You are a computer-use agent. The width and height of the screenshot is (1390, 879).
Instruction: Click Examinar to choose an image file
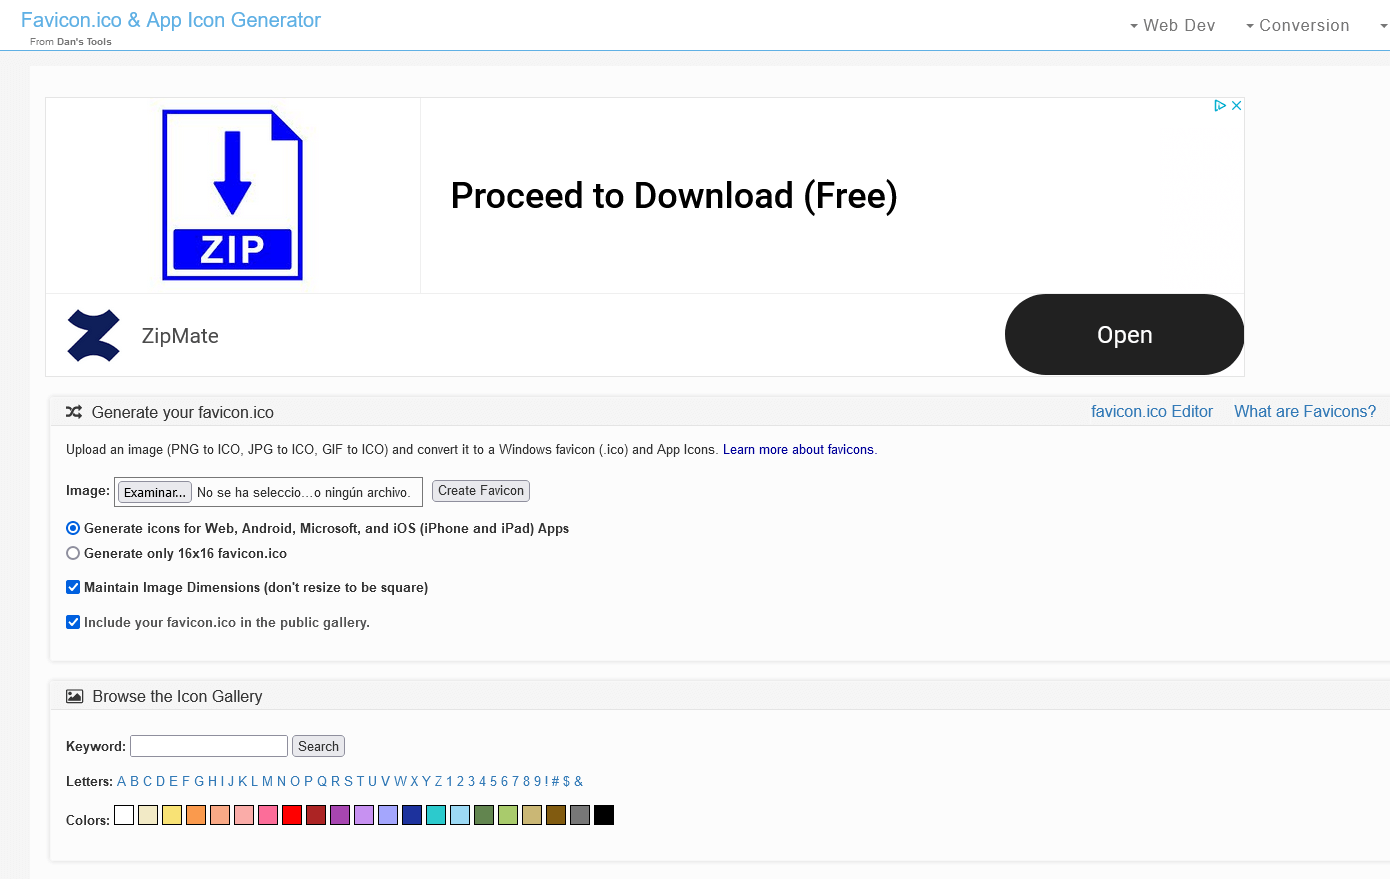tap(154, 491)
